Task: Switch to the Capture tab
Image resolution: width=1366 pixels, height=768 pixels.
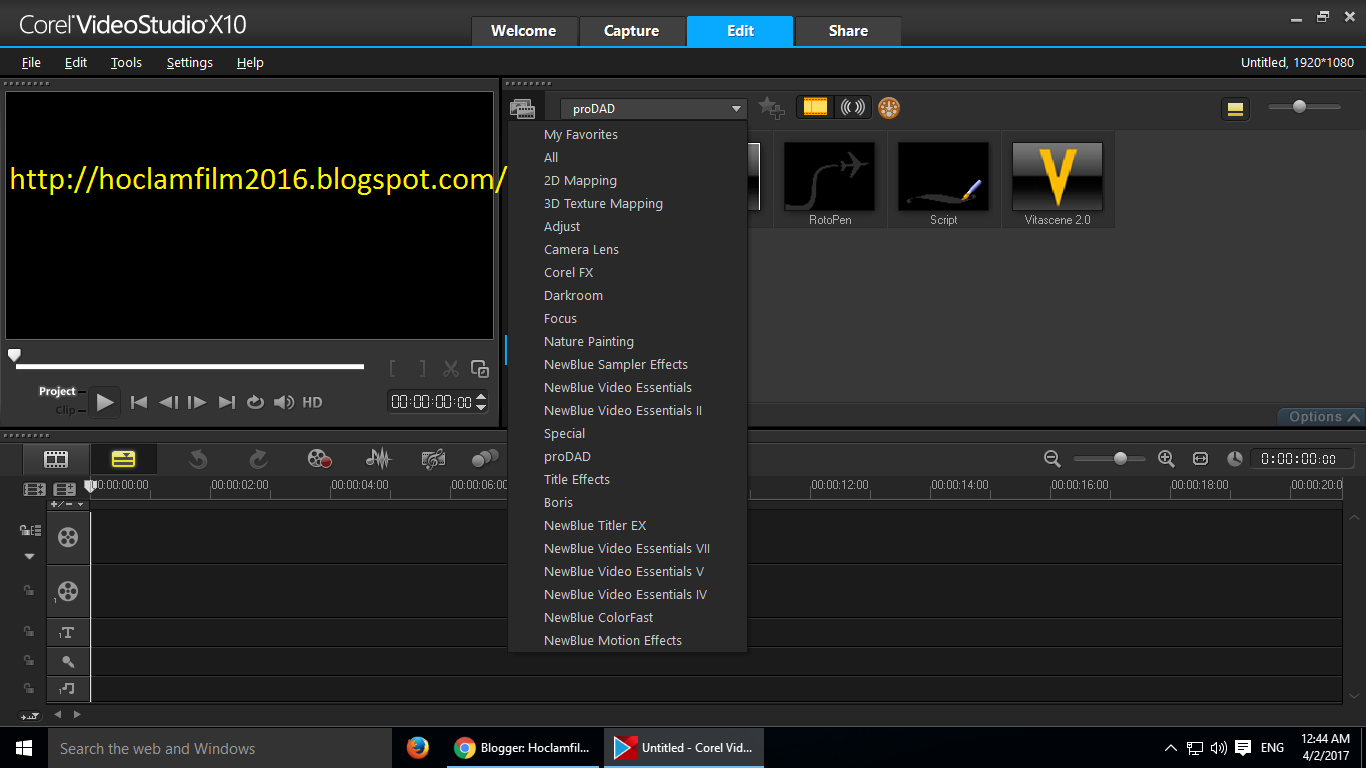Action: coord(632,31)
